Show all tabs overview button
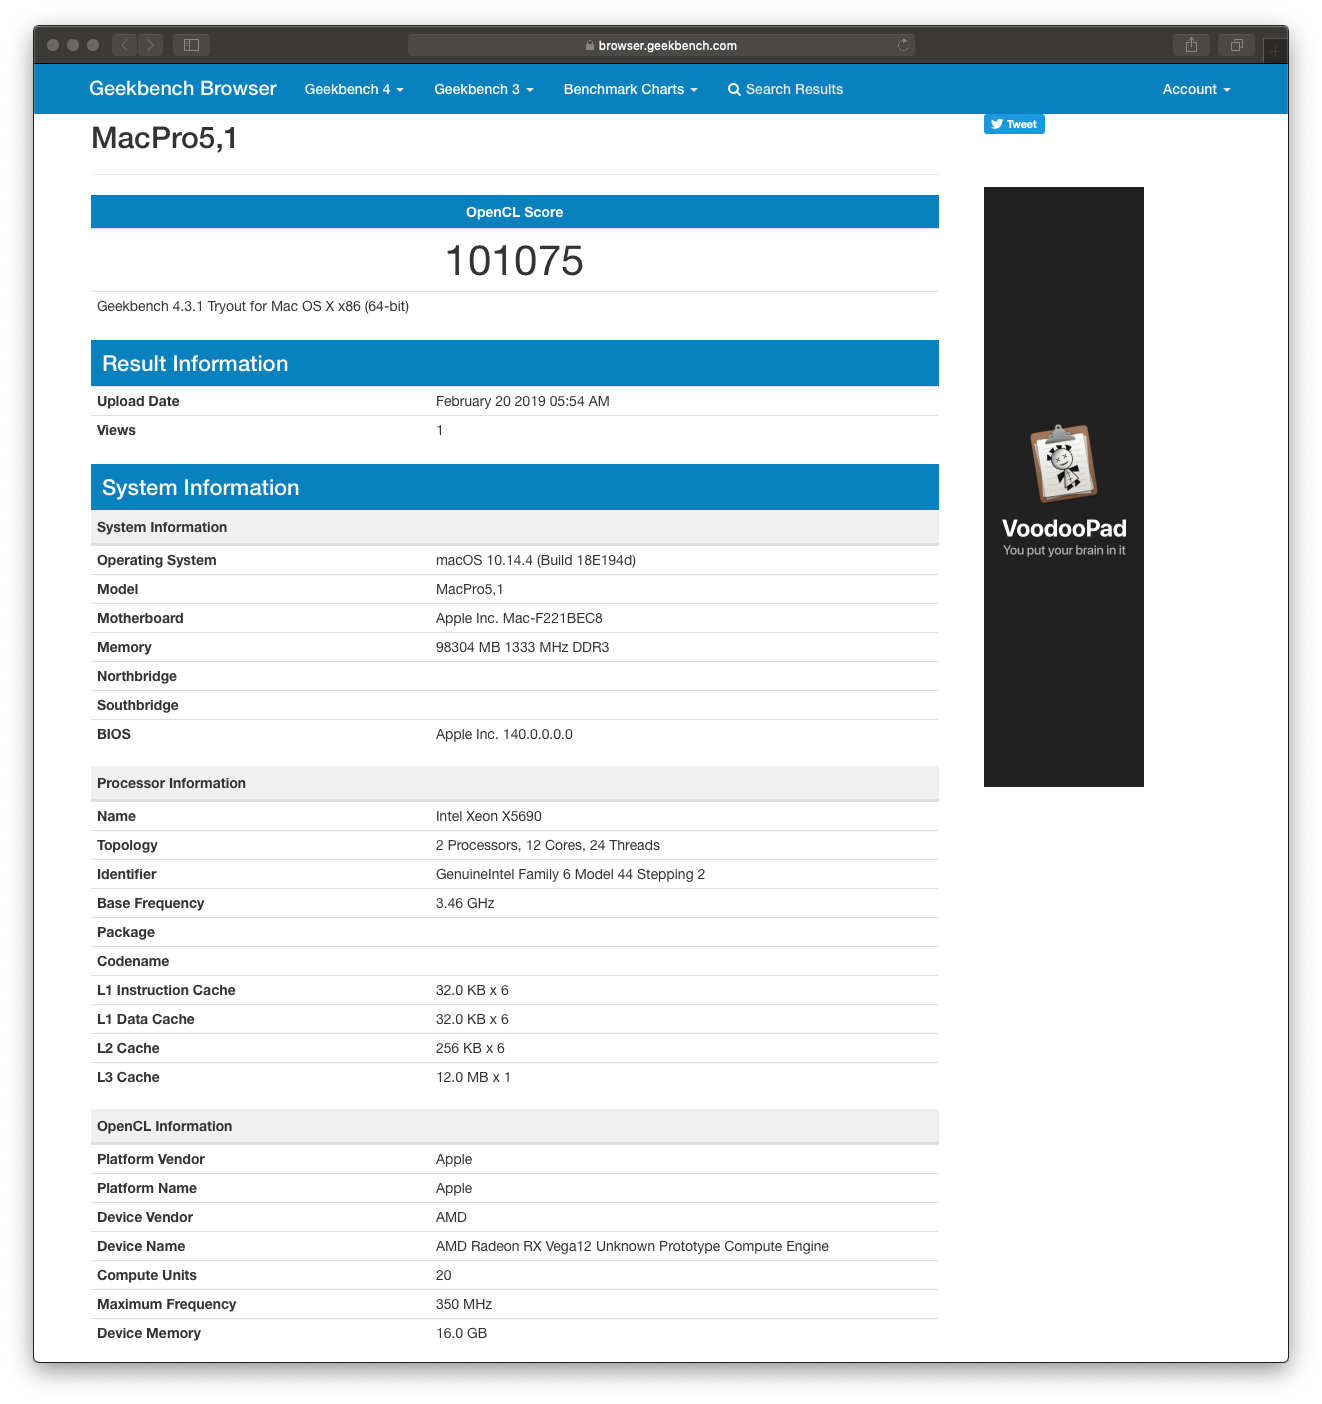The image size is (1322, 1404). point(1237,45)
